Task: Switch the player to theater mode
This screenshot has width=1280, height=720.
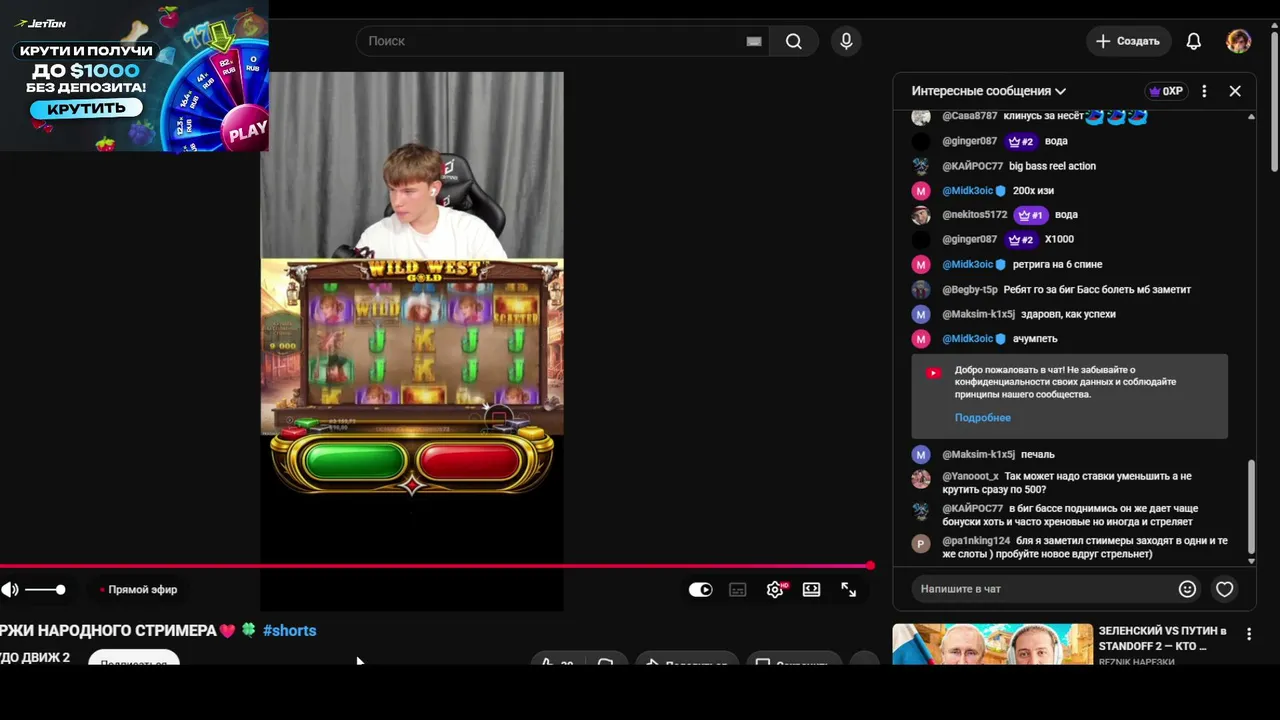Action: coord(812,590)
